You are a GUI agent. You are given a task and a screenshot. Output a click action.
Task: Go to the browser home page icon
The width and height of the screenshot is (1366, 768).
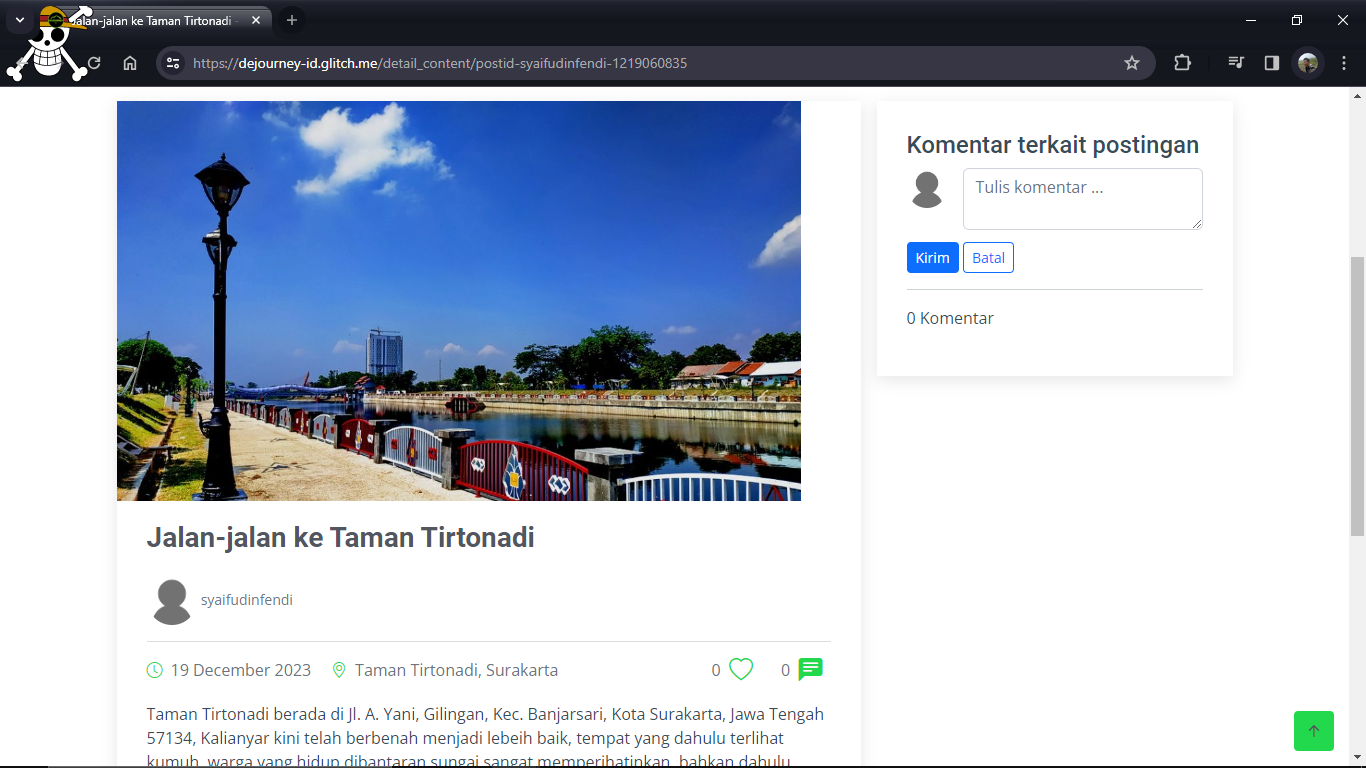click(130, 63)
